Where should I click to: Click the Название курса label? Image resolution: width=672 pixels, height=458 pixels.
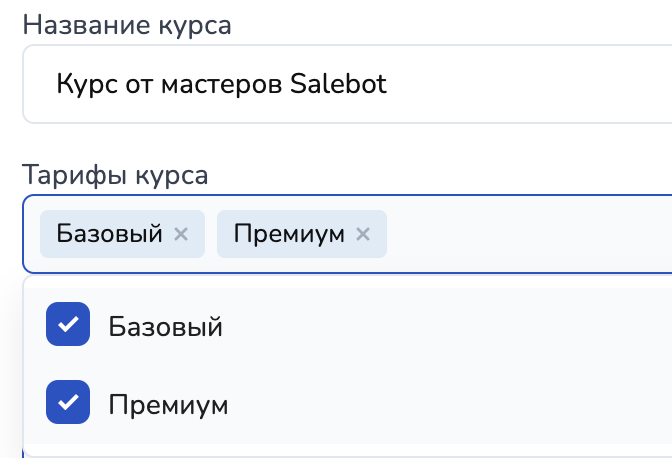[x=126, y=25]
